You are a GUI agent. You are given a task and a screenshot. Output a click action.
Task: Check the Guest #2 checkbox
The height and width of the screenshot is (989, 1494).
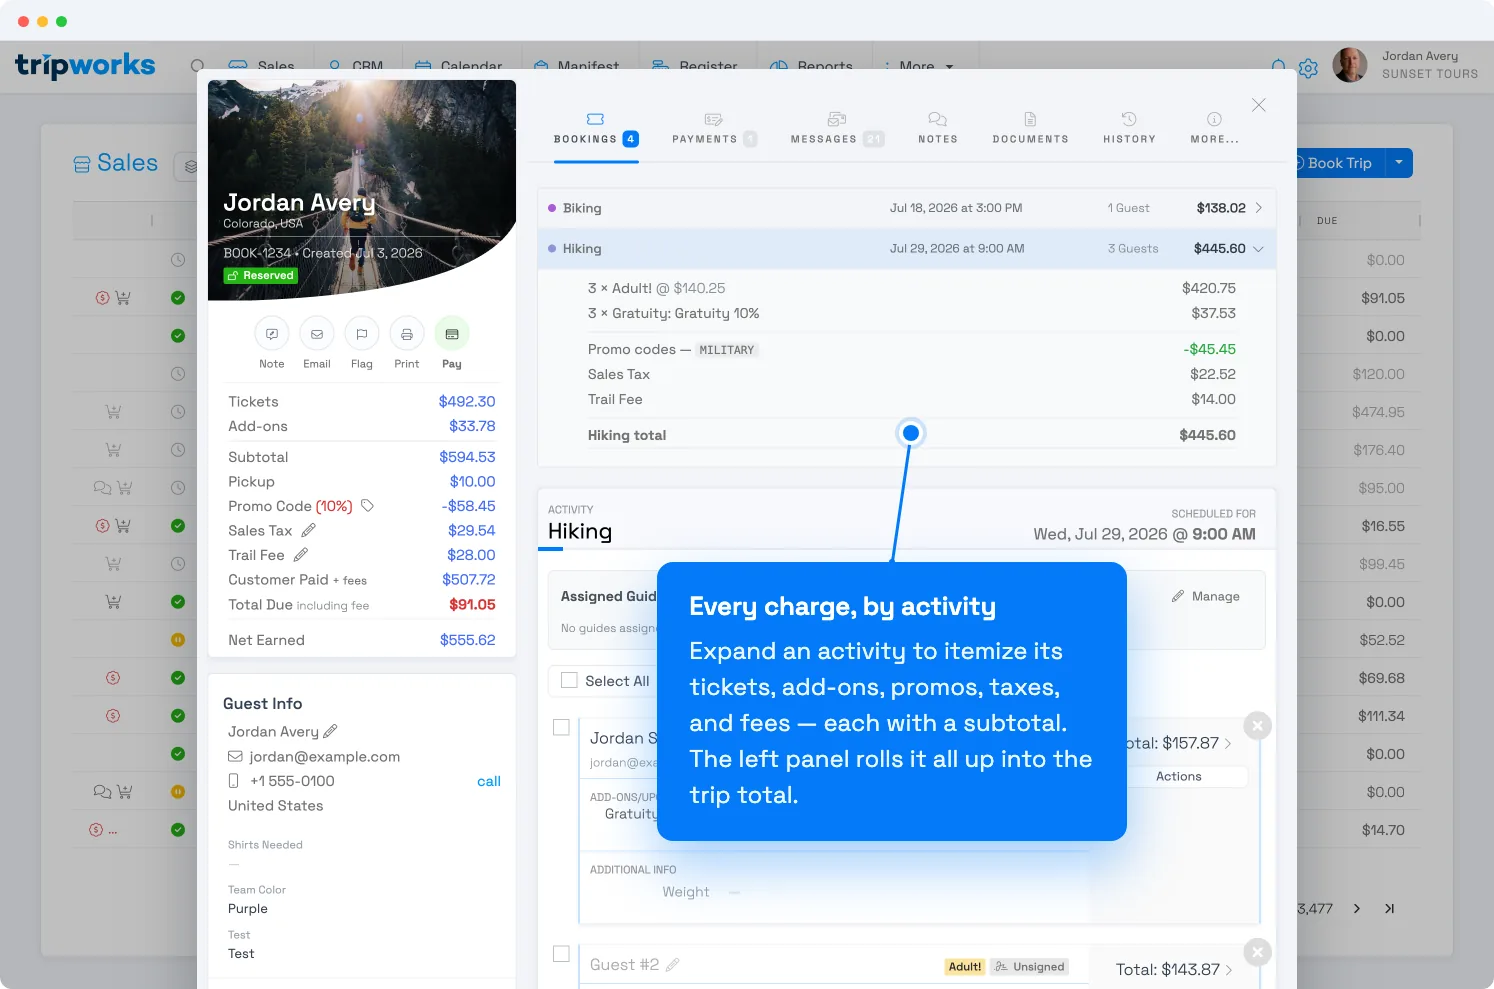561,954
